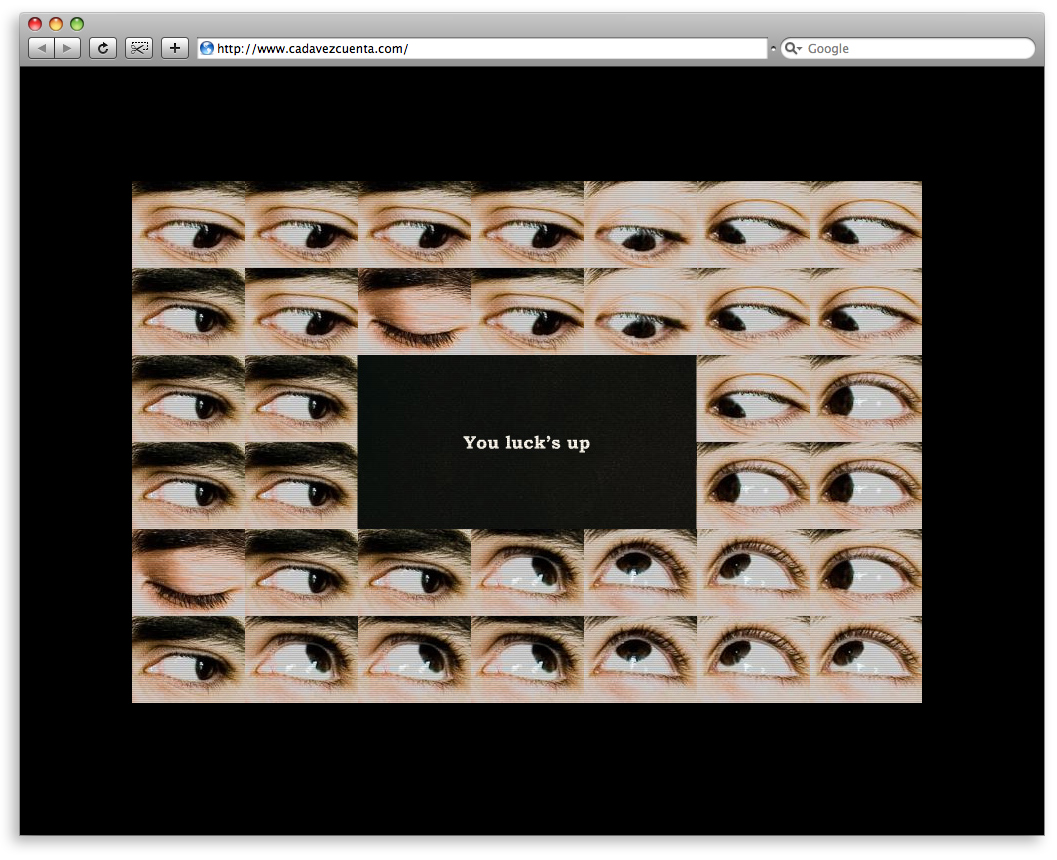This screenshot has height=860, width=1057.
Task: Close the browser window with red button
Action: 35,24
